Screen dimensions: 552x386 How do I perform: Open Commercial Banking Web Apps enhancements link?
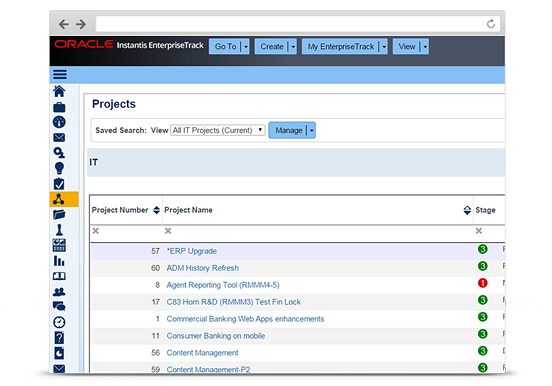[245, 319]
